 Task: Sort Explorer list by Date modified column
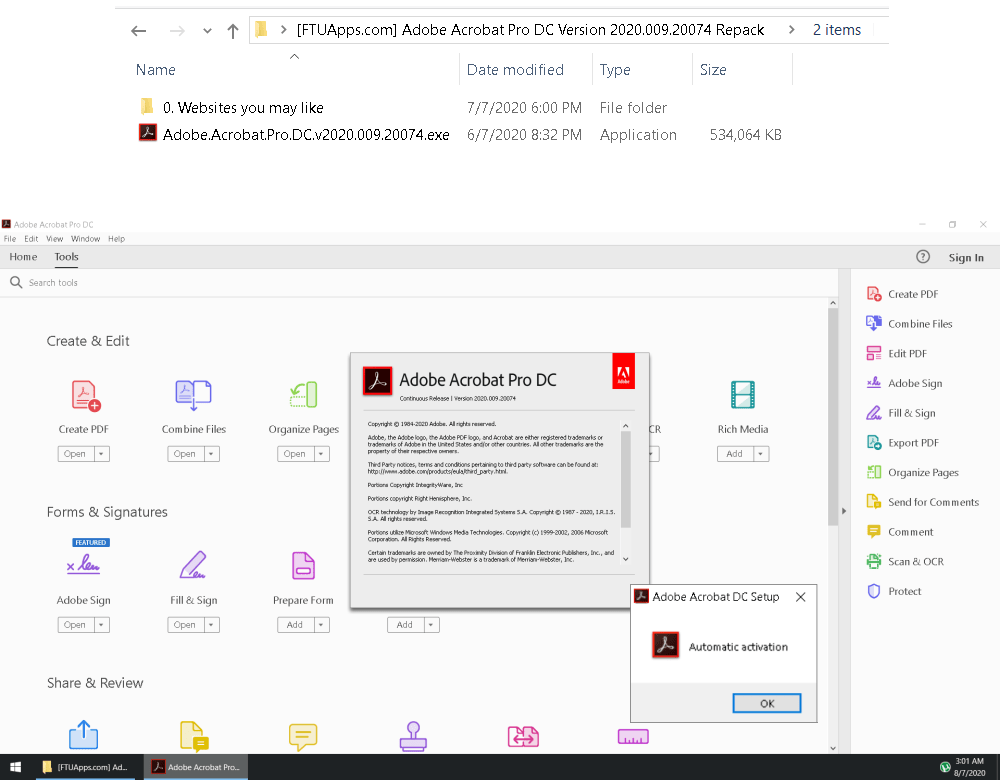click(515, 70)
